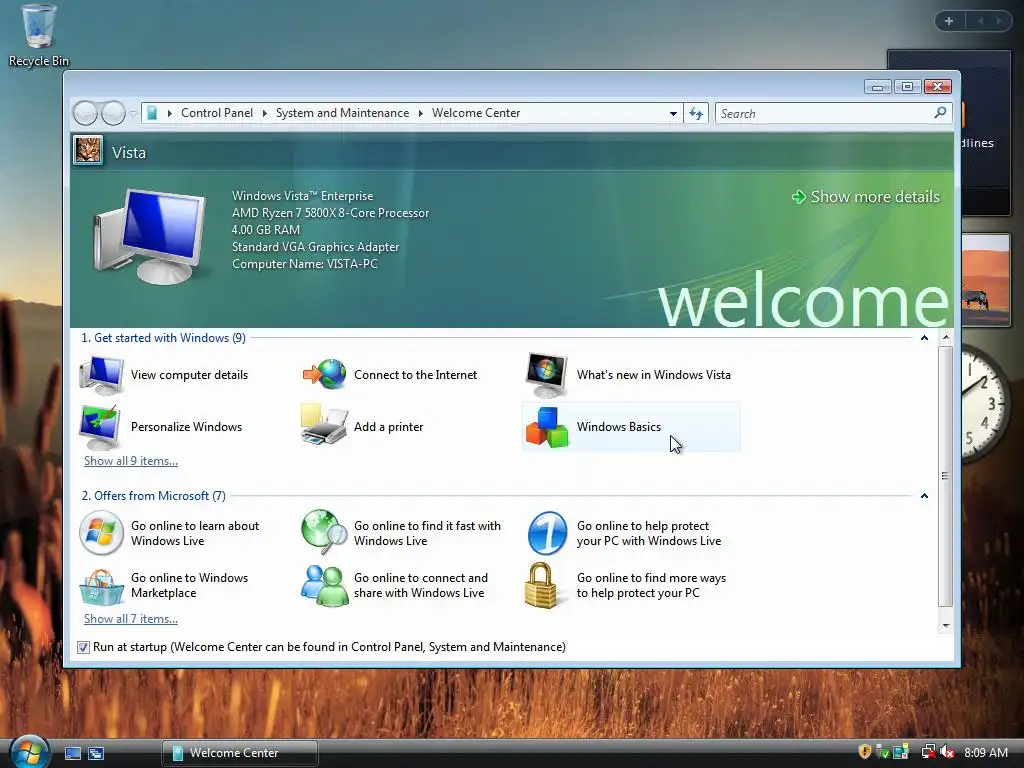Open the recent pages dropdown arrow
Viewport: 1024px width, 768px height.
pos(133,114)
